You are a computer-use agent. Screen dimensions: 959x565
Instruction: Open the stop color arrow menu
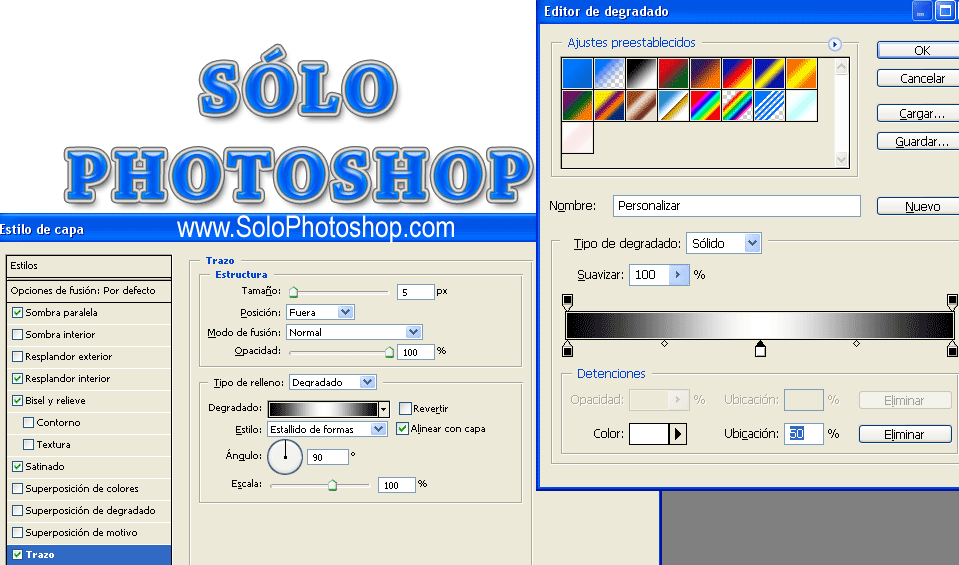pos(678,434)
